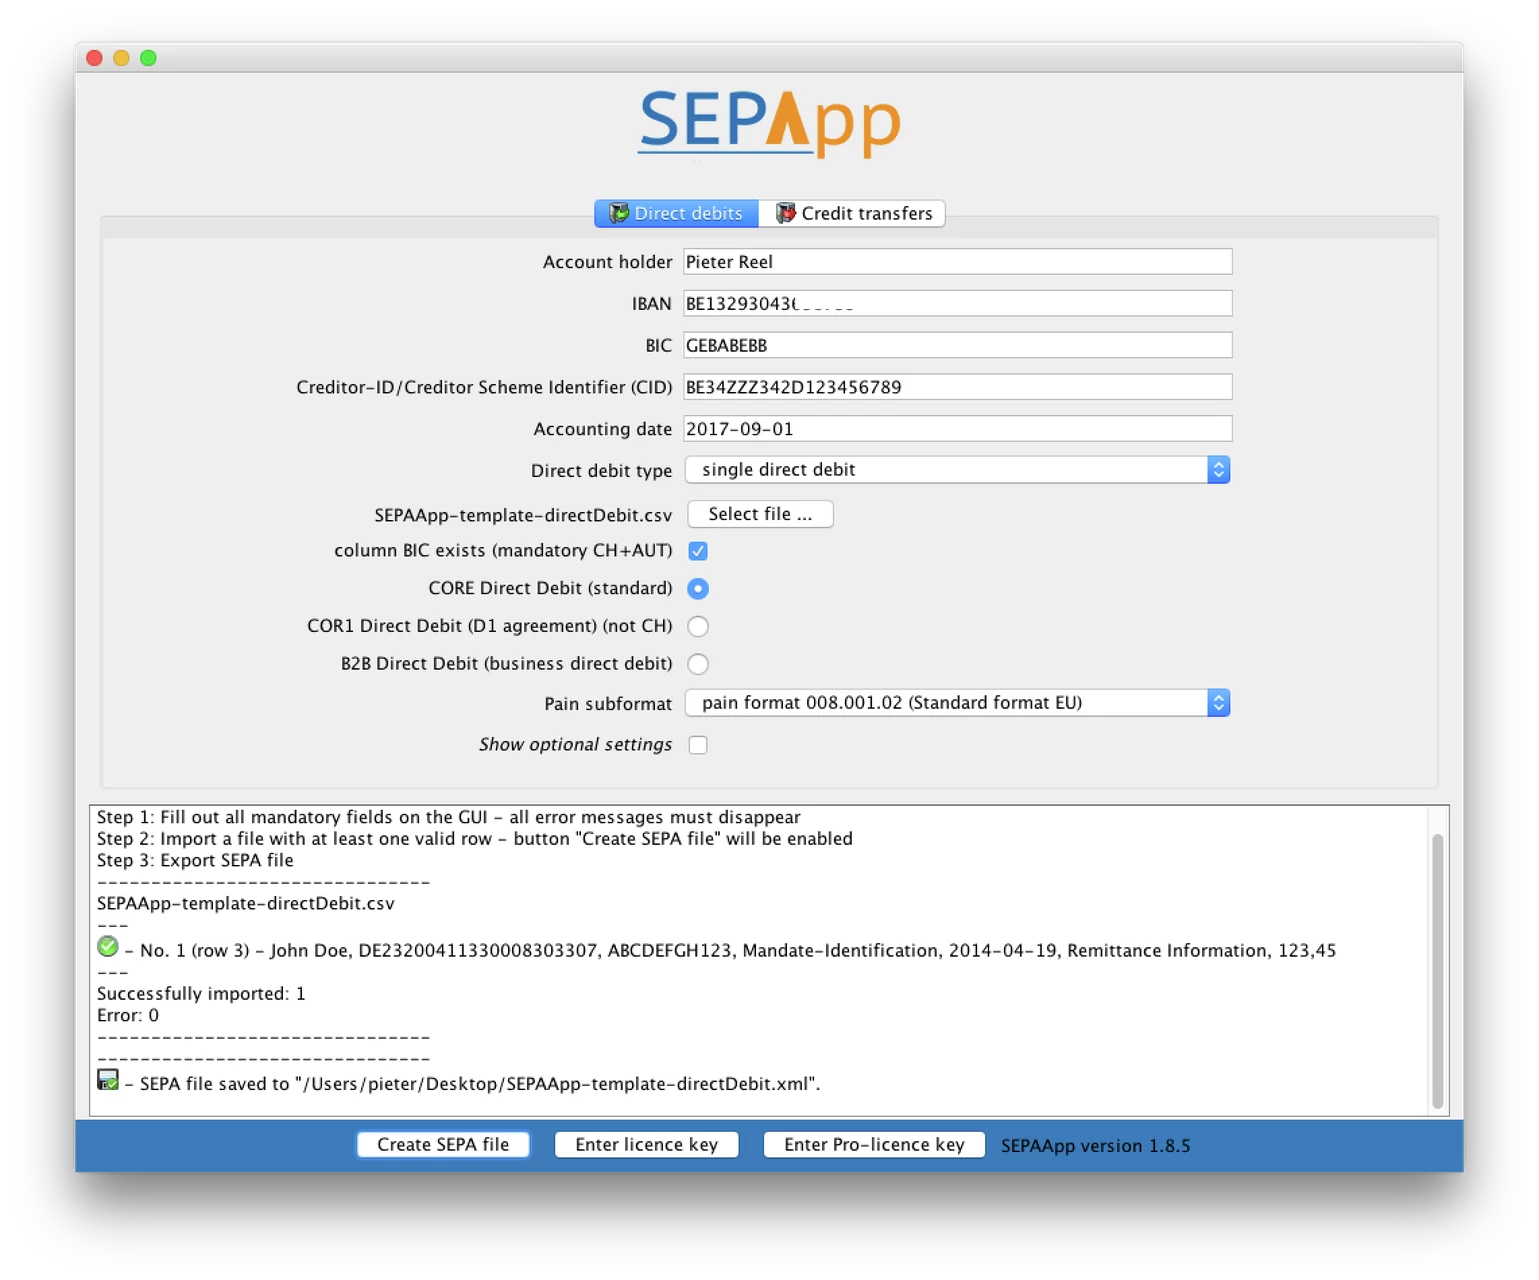Image resolution: width=1539 pixels, height=1280 pixels.
Task: Close the SEPAApp window with red button
Action: [95, 58]
